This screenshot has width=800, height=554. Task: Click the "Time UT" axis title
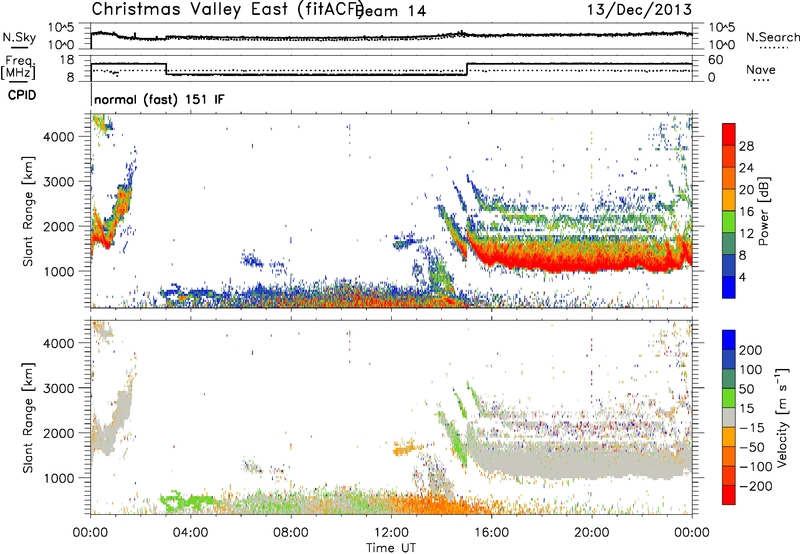[391, 547]
